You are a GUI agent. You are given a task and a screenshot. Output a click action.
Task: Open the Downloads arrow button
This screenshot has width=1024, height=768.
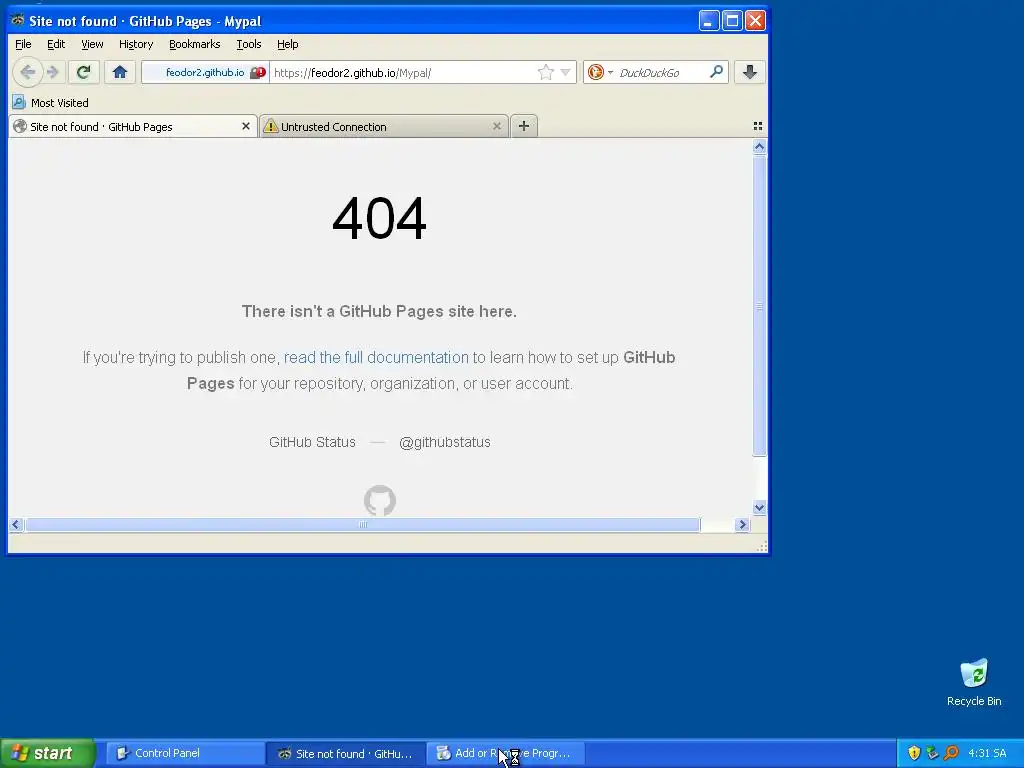click(x=750, y=72)
